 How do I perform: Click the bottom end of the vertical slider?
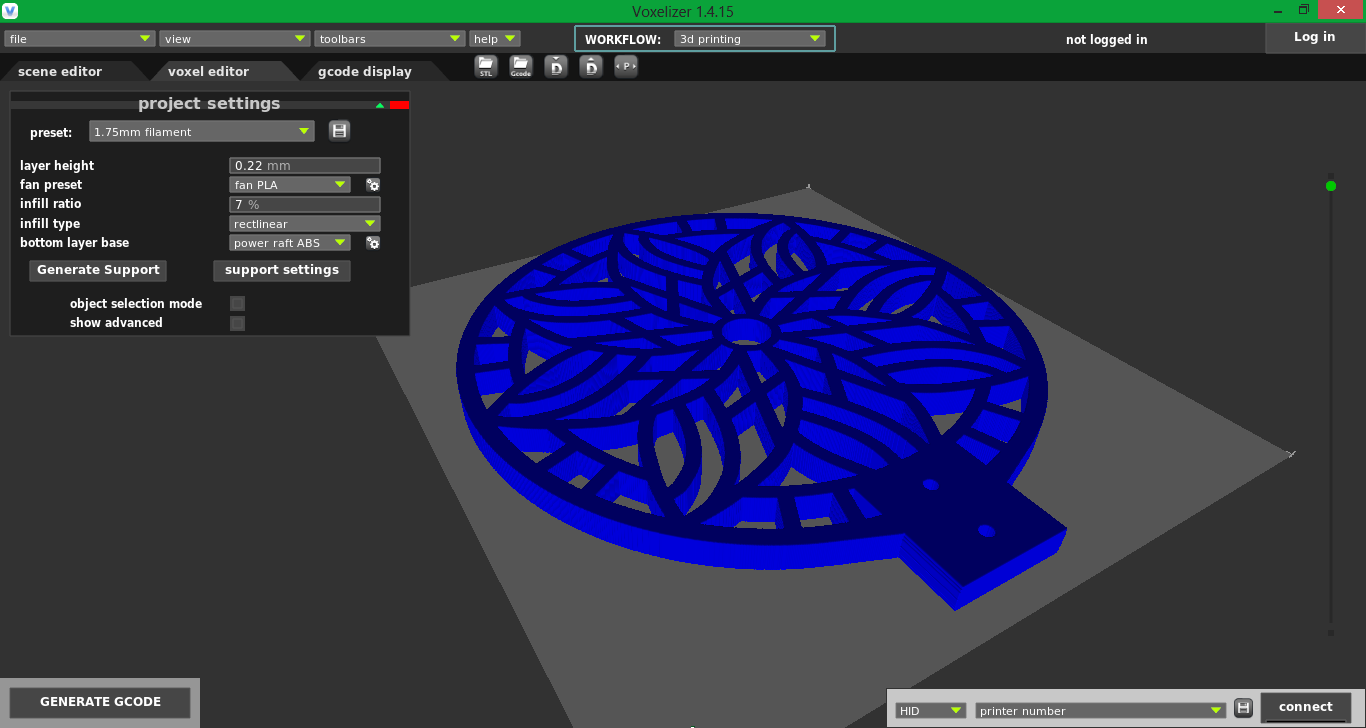(x=1331, y=632)
